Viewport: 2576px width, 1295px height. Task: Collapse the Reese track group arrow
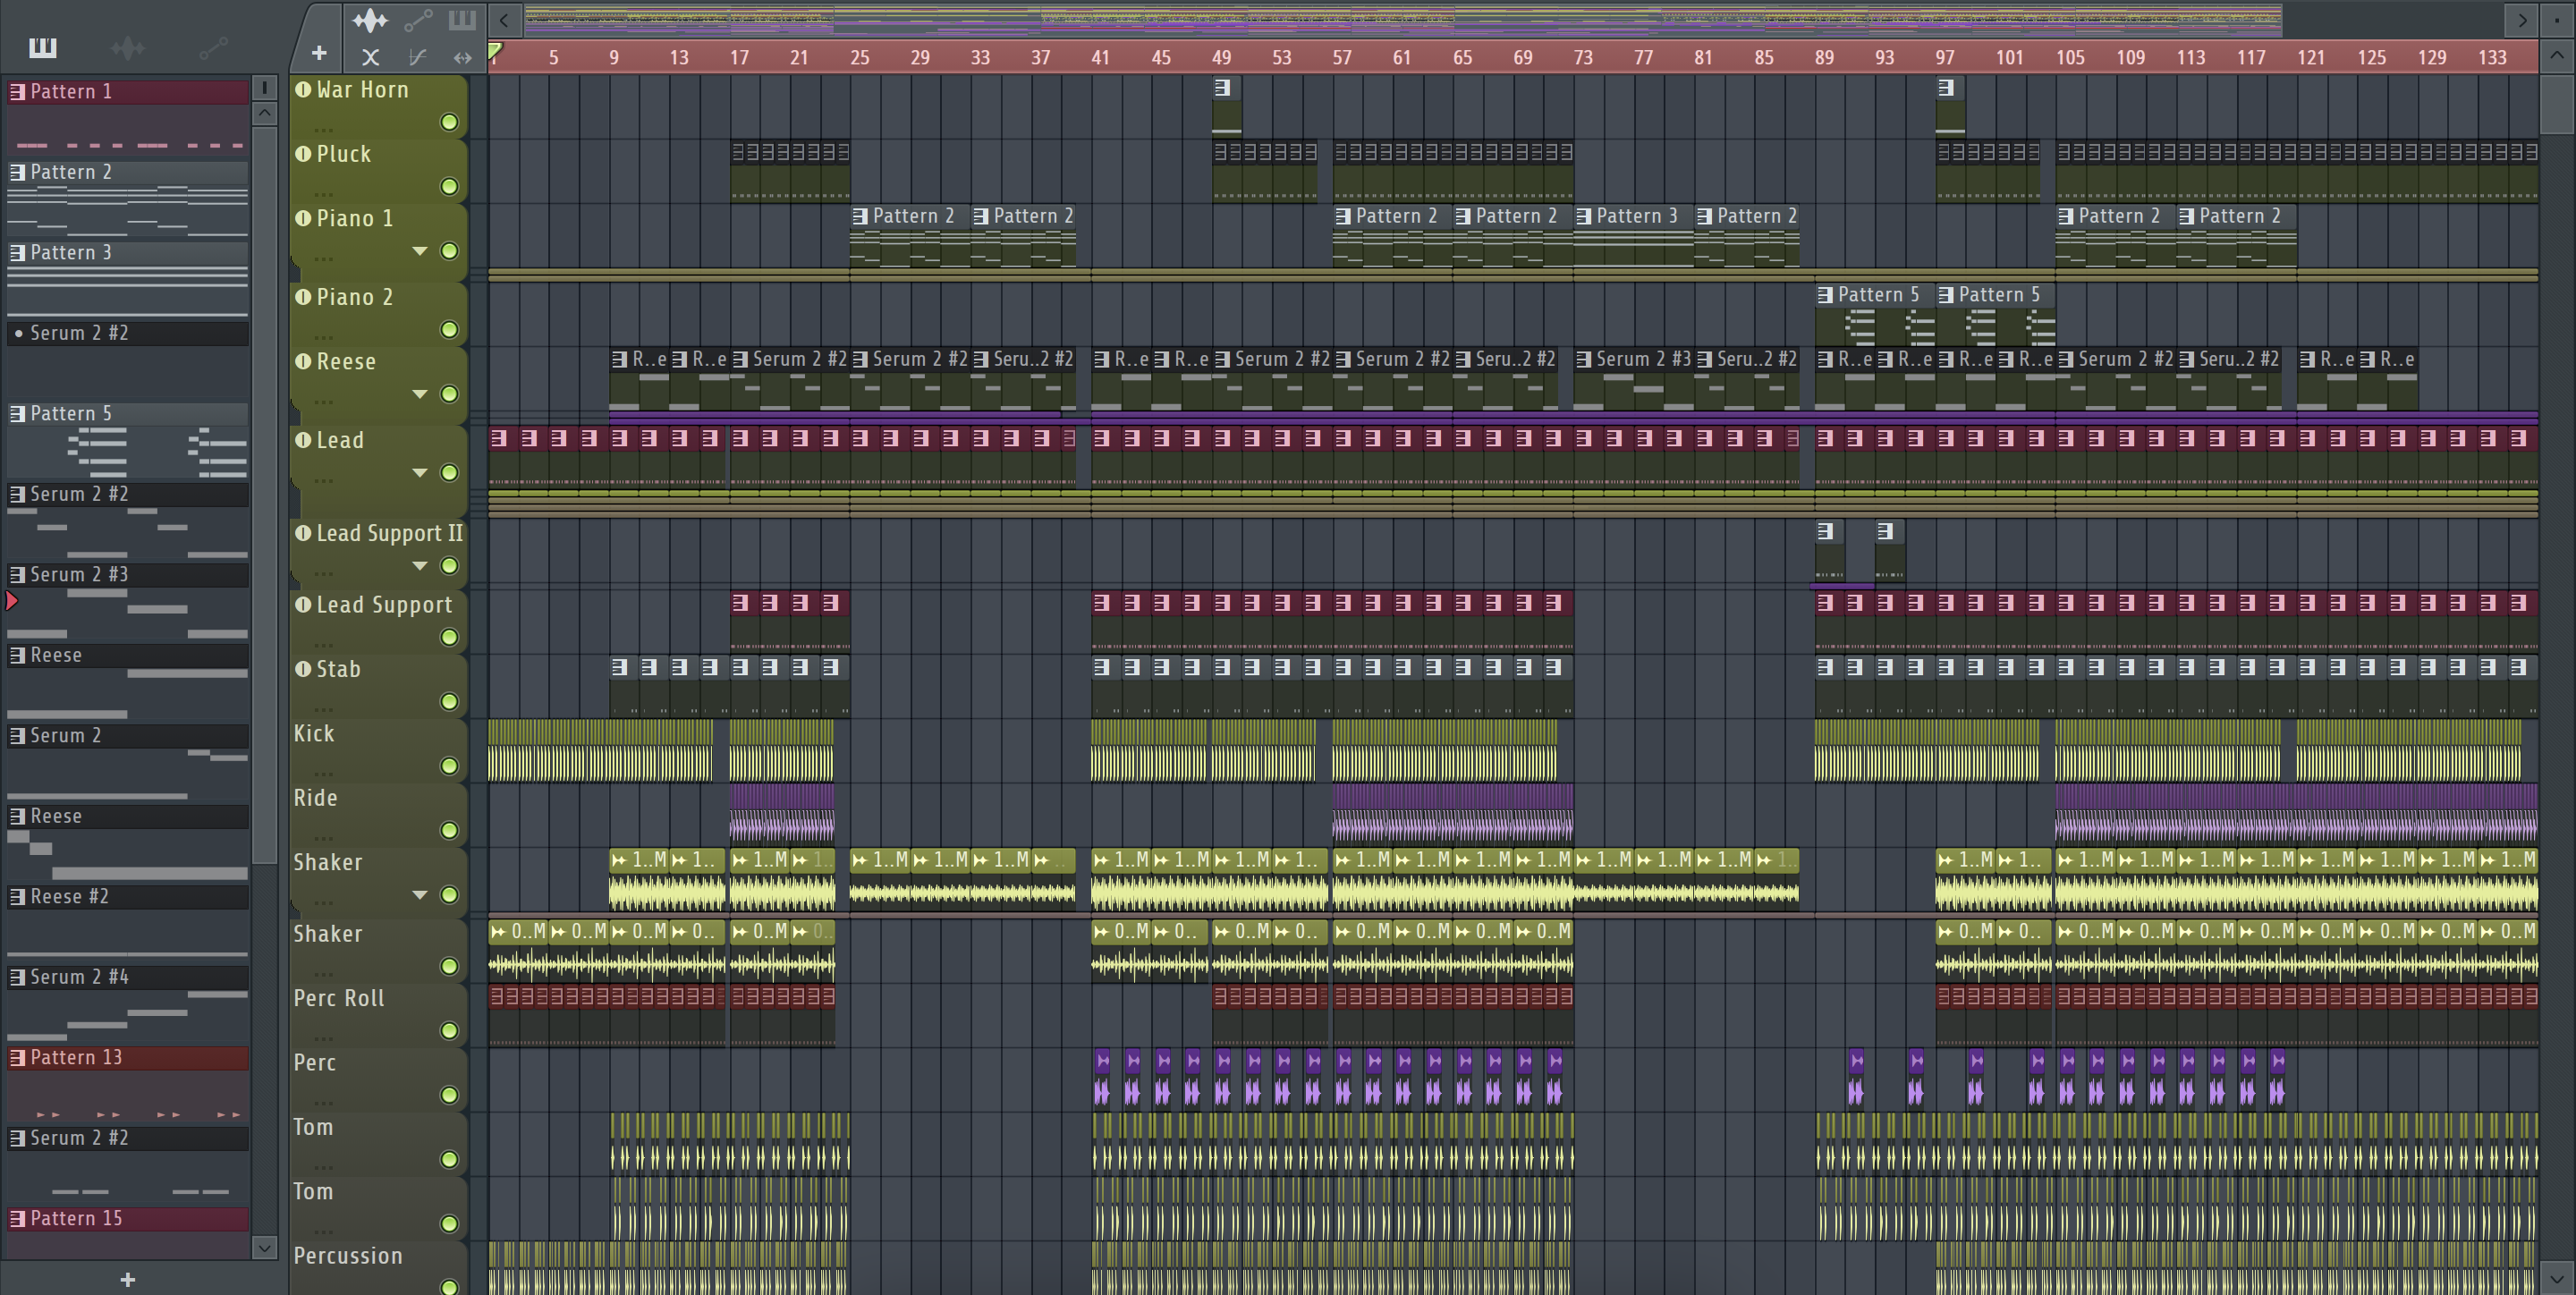pos(420,394)
